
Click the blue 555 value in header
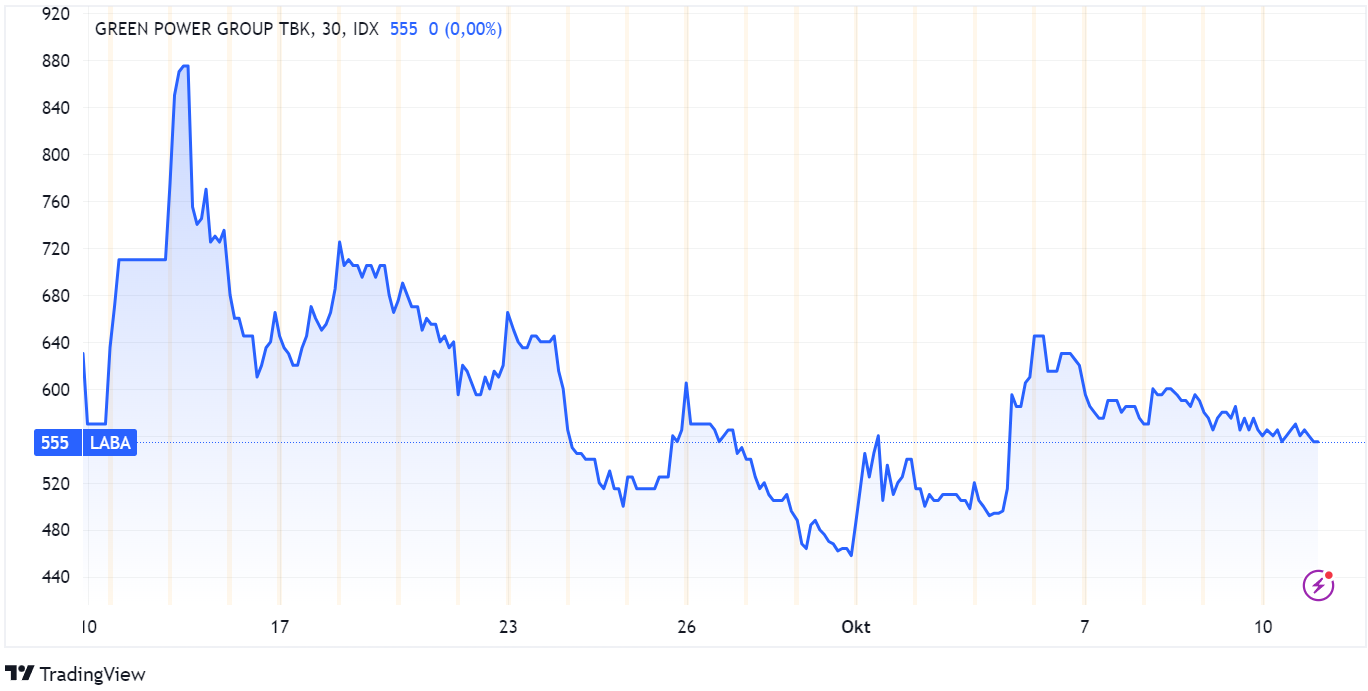click(403, 29)
